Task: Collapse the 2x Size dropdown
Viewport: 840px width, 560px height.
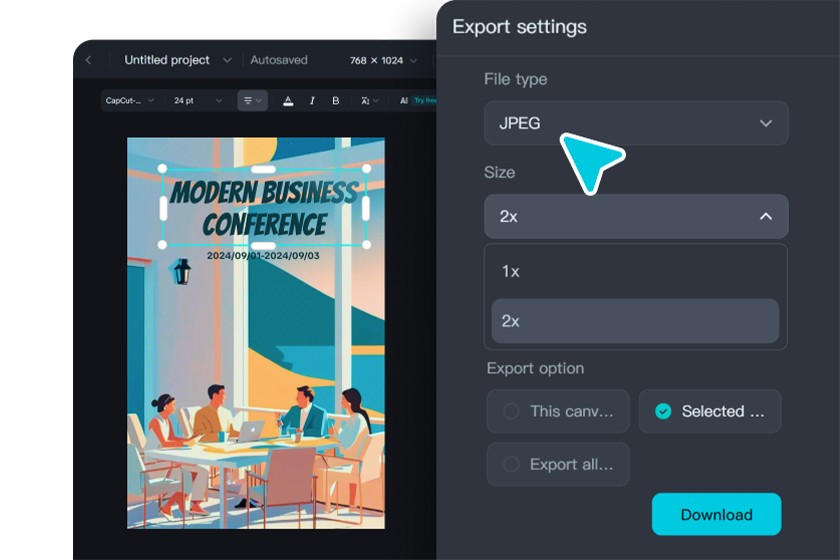Action: pos(636,216)
